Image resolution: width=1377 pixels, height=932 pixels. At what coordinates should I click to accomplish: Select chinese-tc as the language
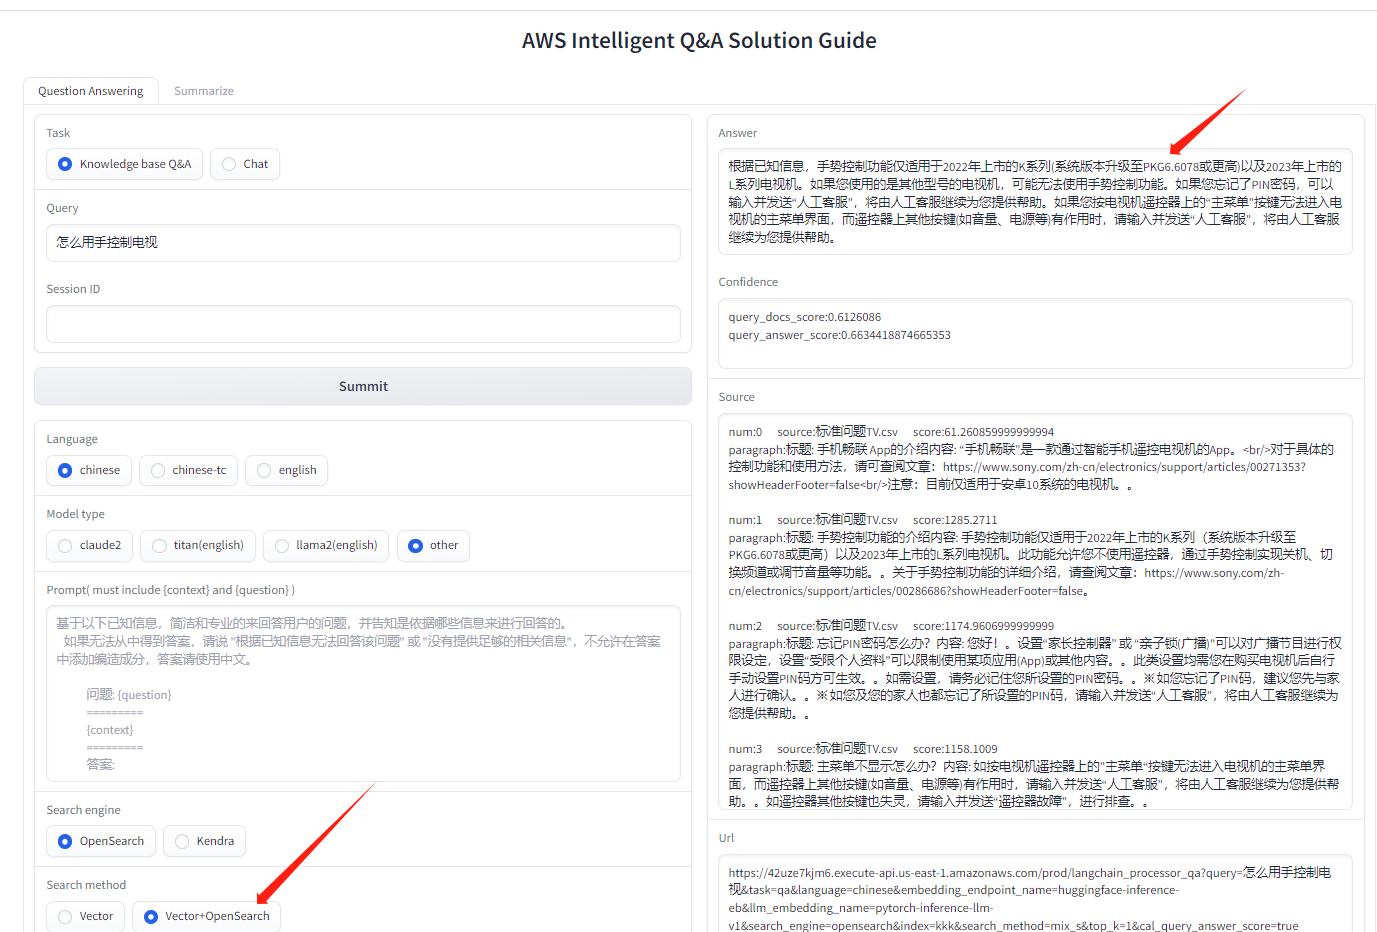(x=188, y=470)
